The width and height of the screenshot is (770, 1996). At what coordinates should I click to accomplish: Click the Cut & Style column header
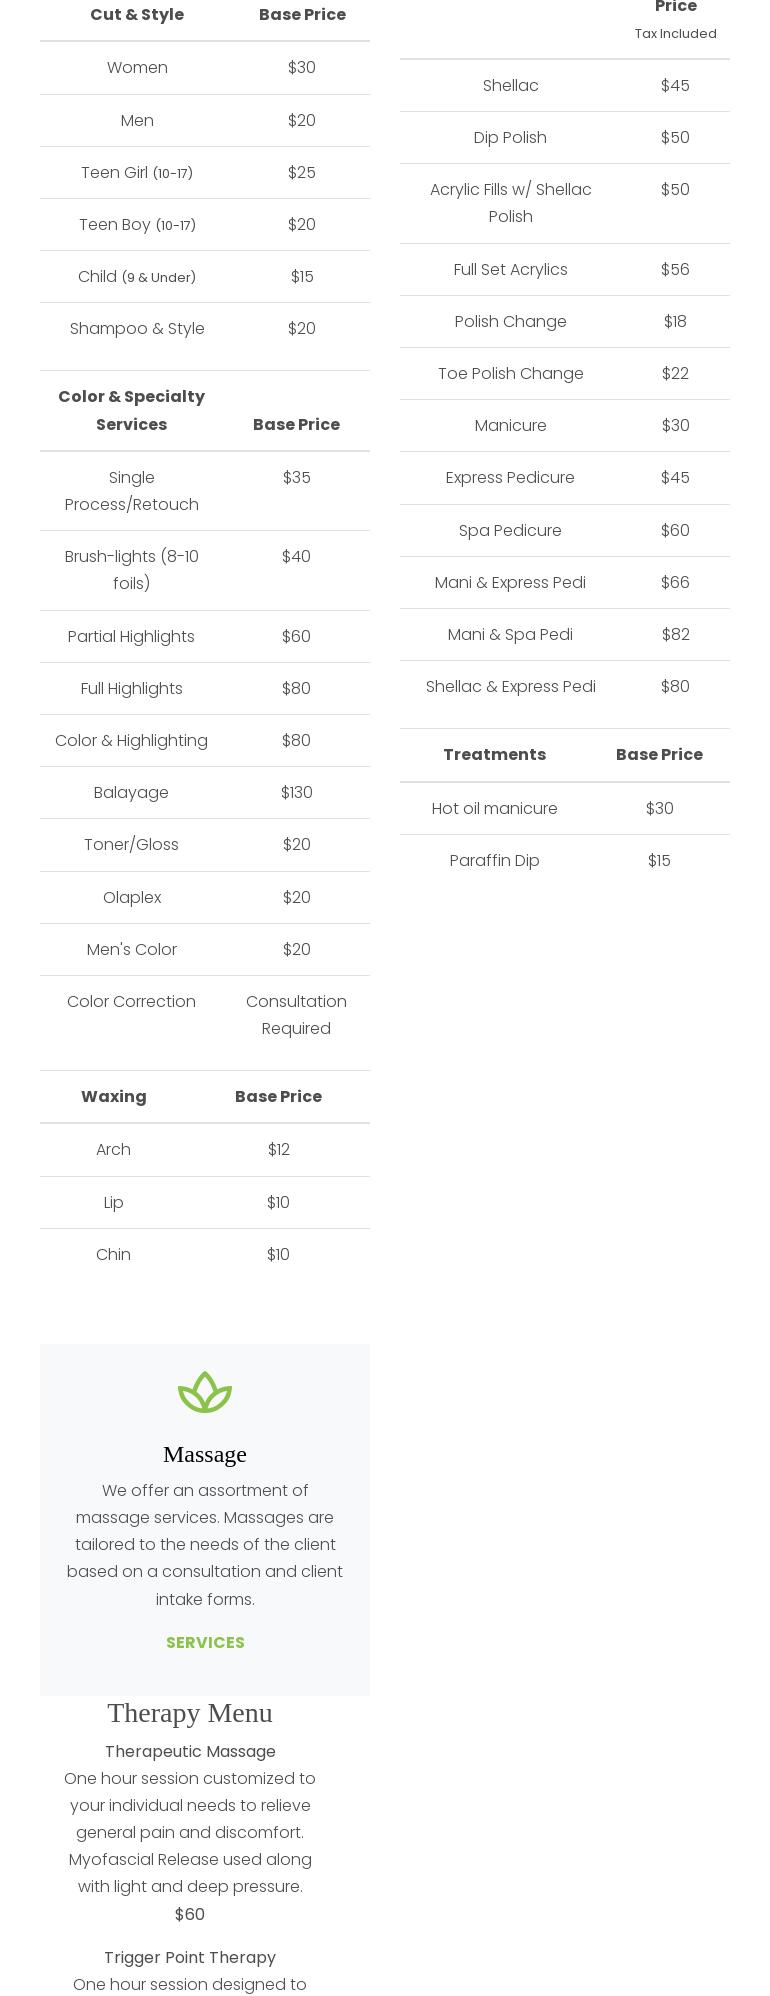(137, 15)
